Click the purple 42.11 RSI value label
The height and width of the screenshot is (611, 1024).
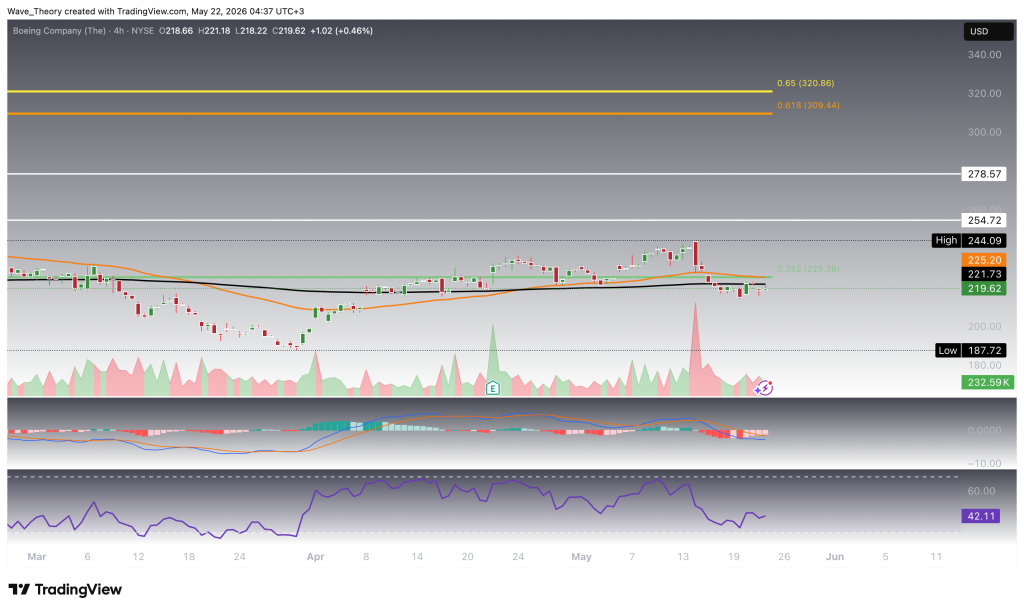coord(981,516)
